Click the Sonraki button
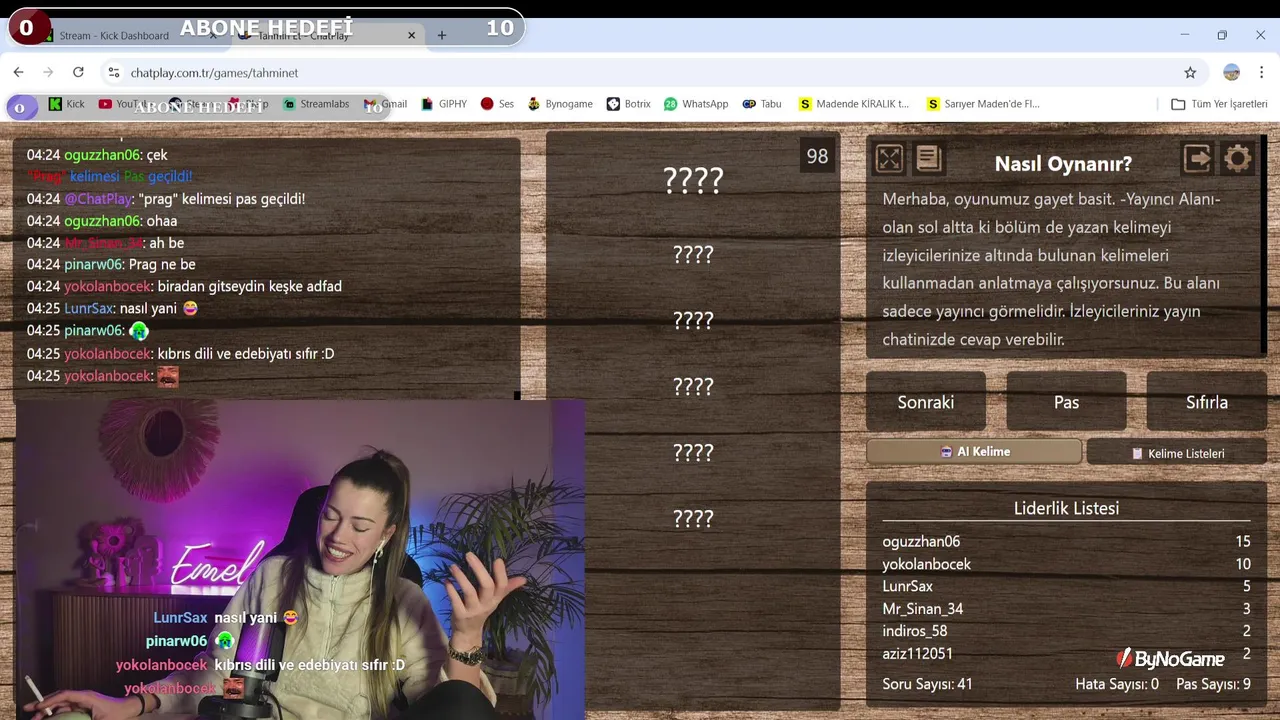The image size is (1280, 720). pyautogui.click(x=926, y=402)
